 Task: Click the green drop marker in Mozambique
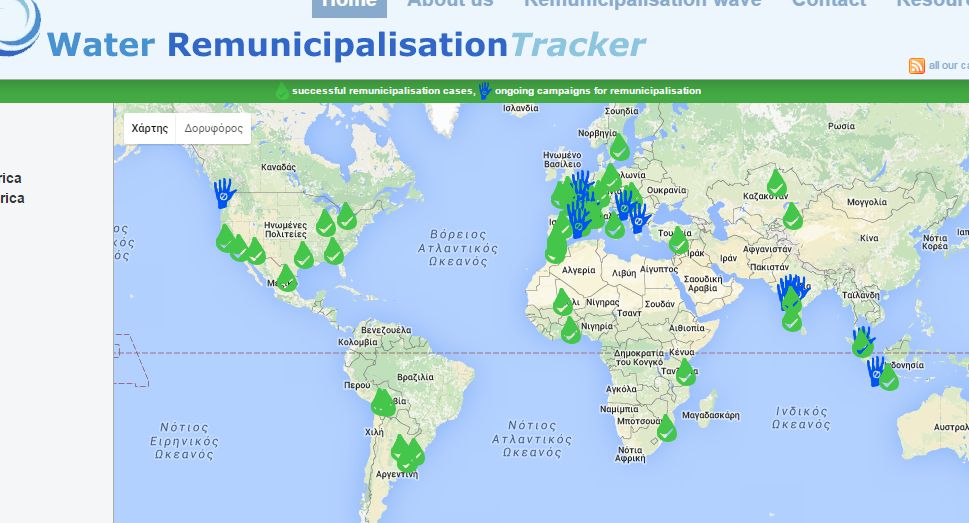click(x=668, y=428)
